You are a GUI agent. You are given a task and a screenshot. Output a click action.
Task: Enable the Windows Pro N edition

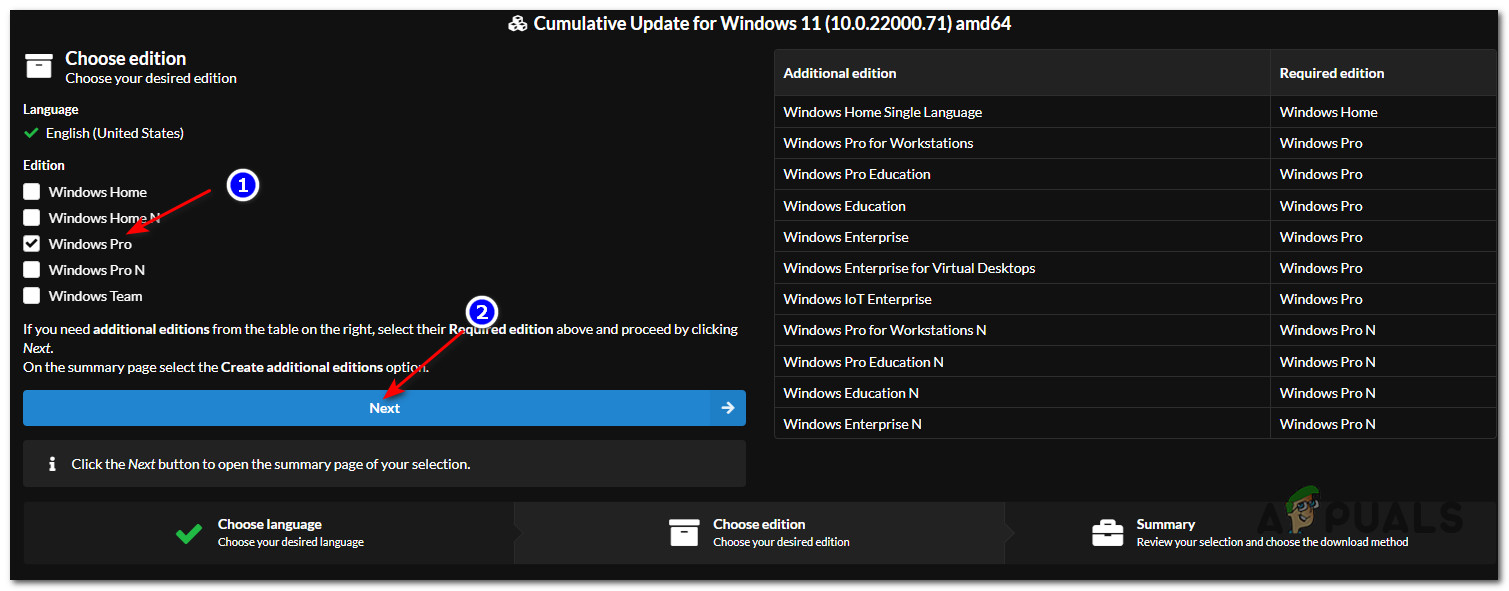(31, 269)
